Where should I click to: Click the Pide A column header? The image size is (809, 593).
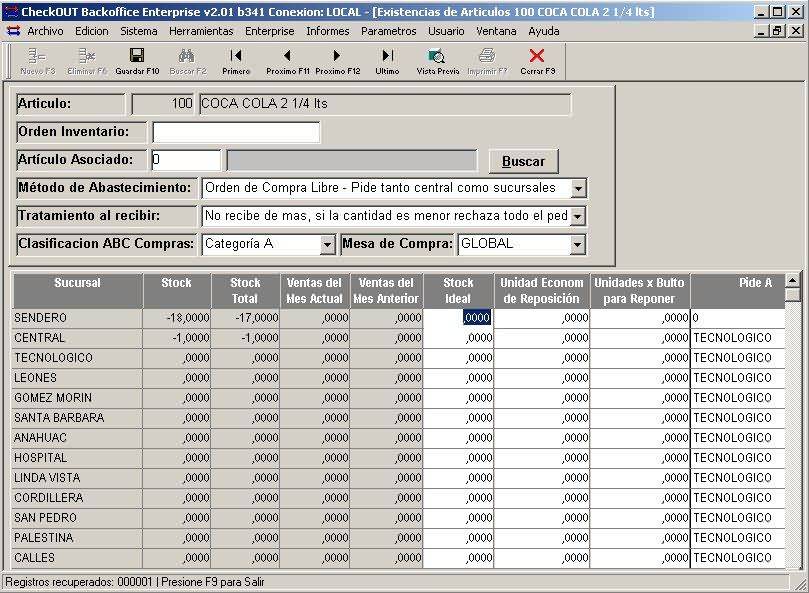pos(737,291)
